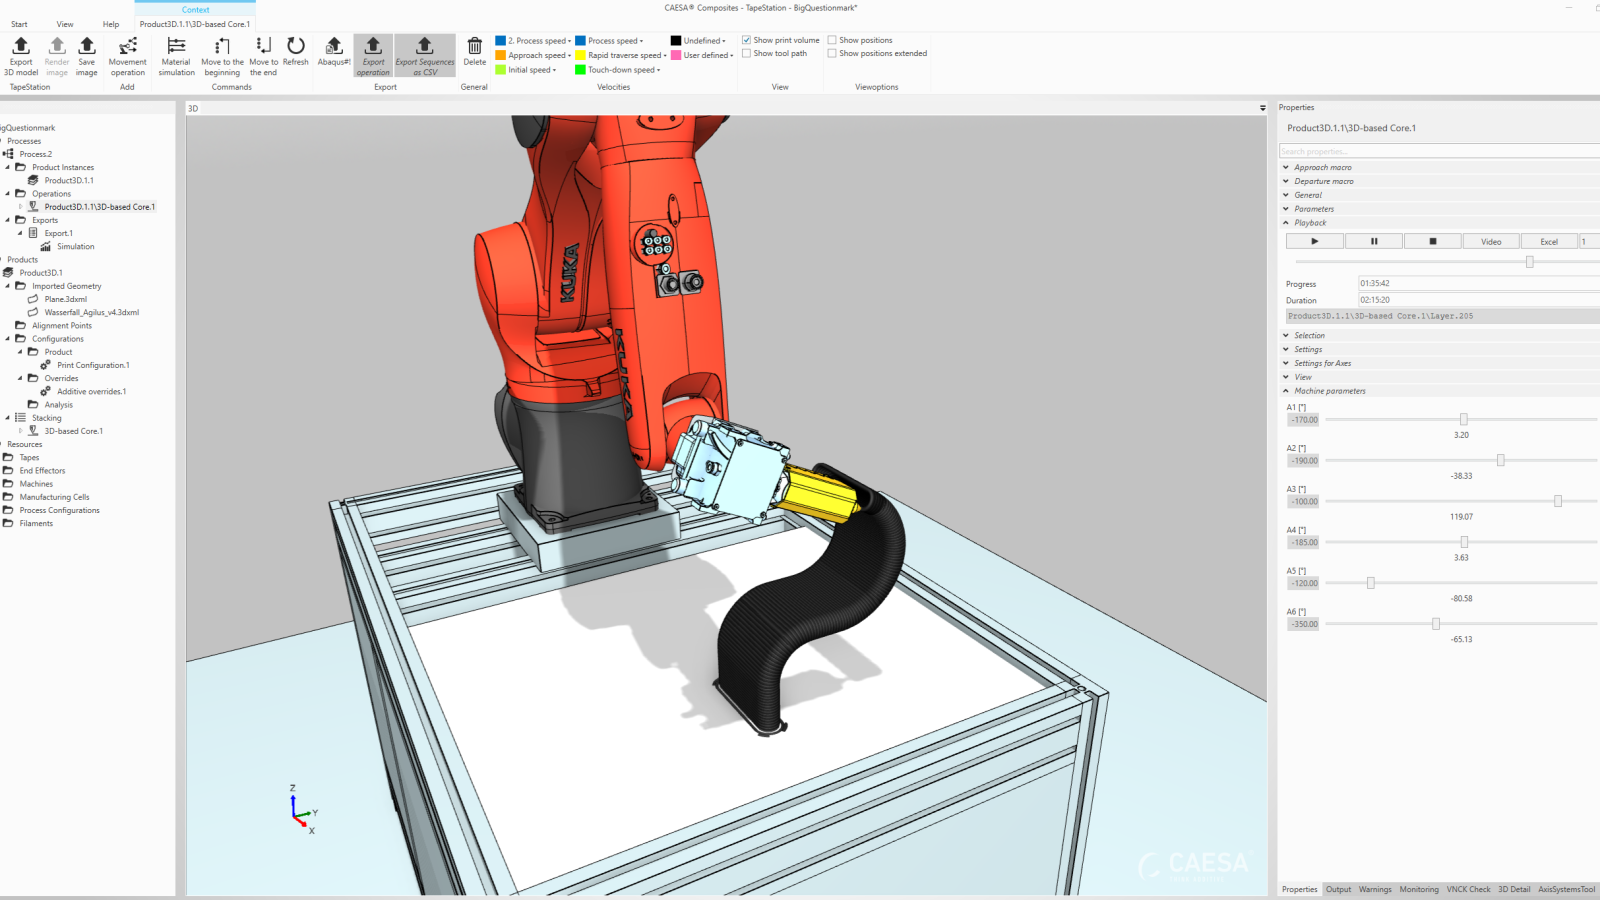
Task: Disable Show print volume
Action: (x=746, y=40)
